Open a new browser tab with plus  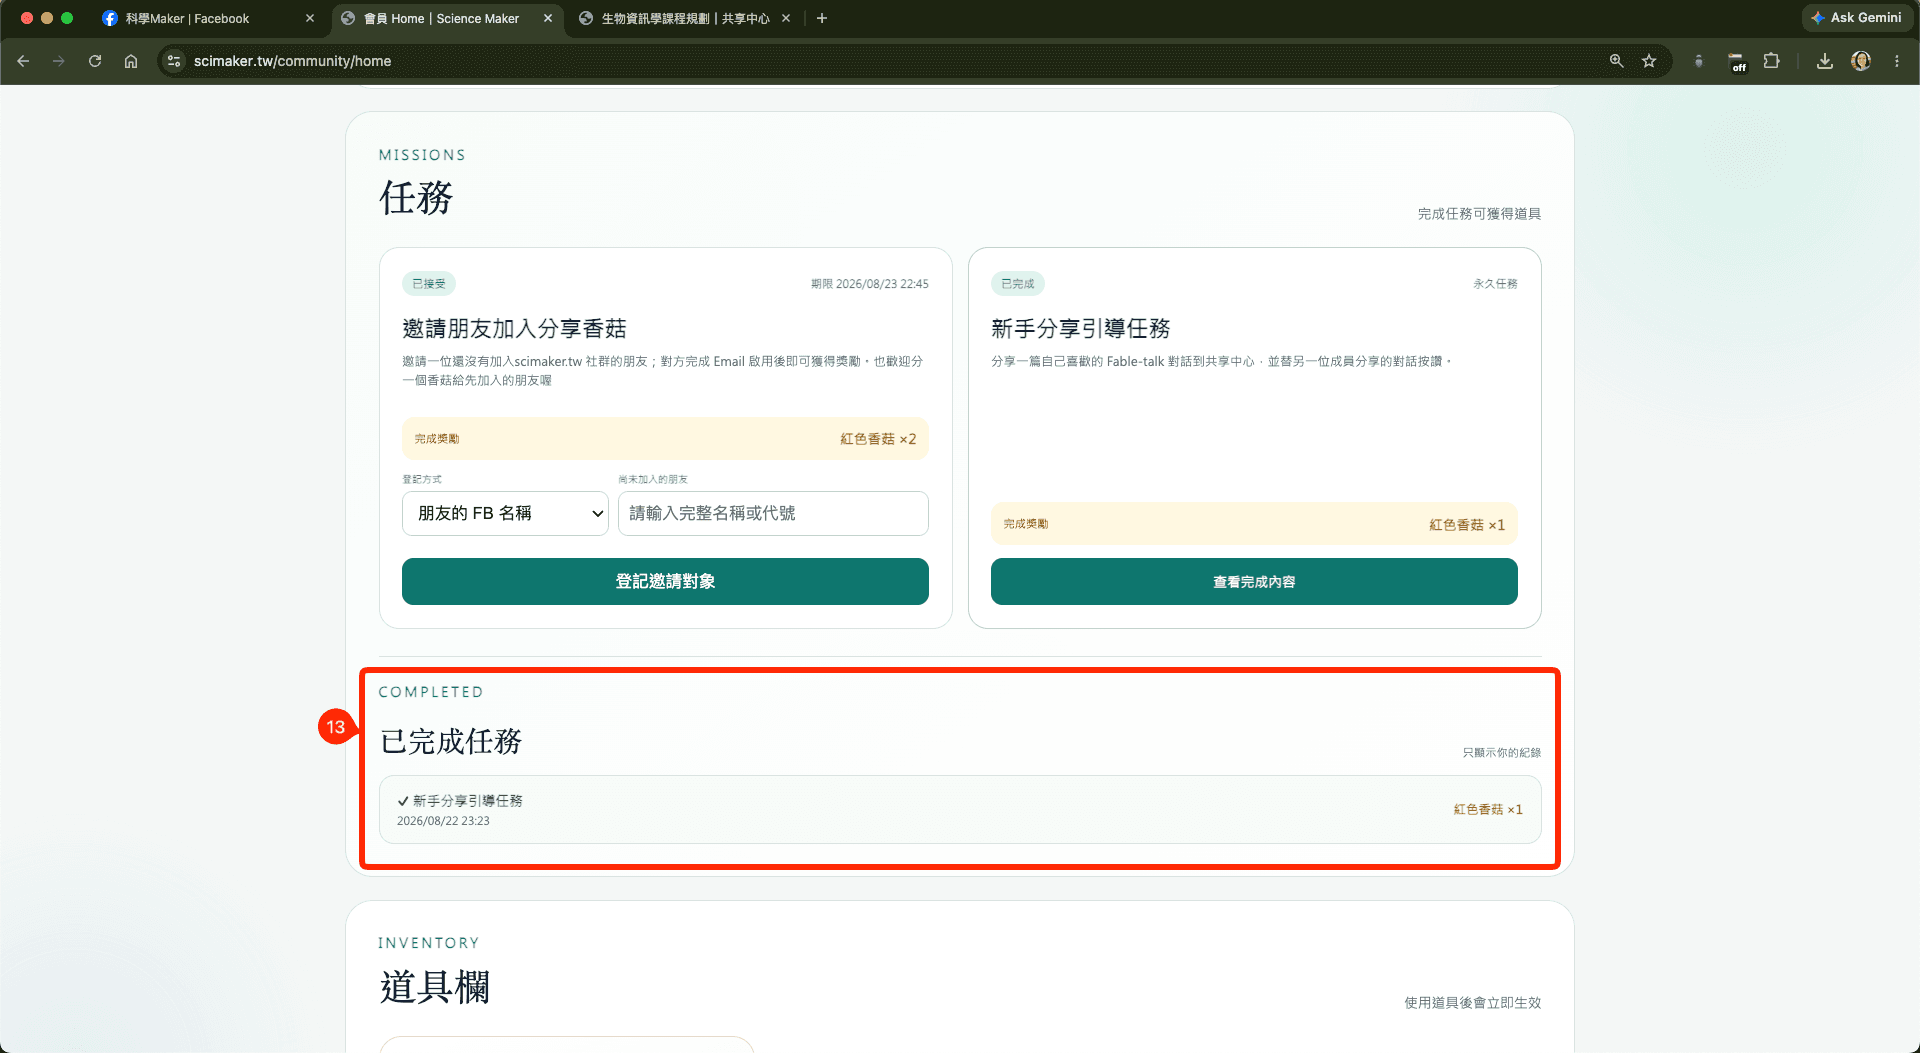tap(822, 18)
